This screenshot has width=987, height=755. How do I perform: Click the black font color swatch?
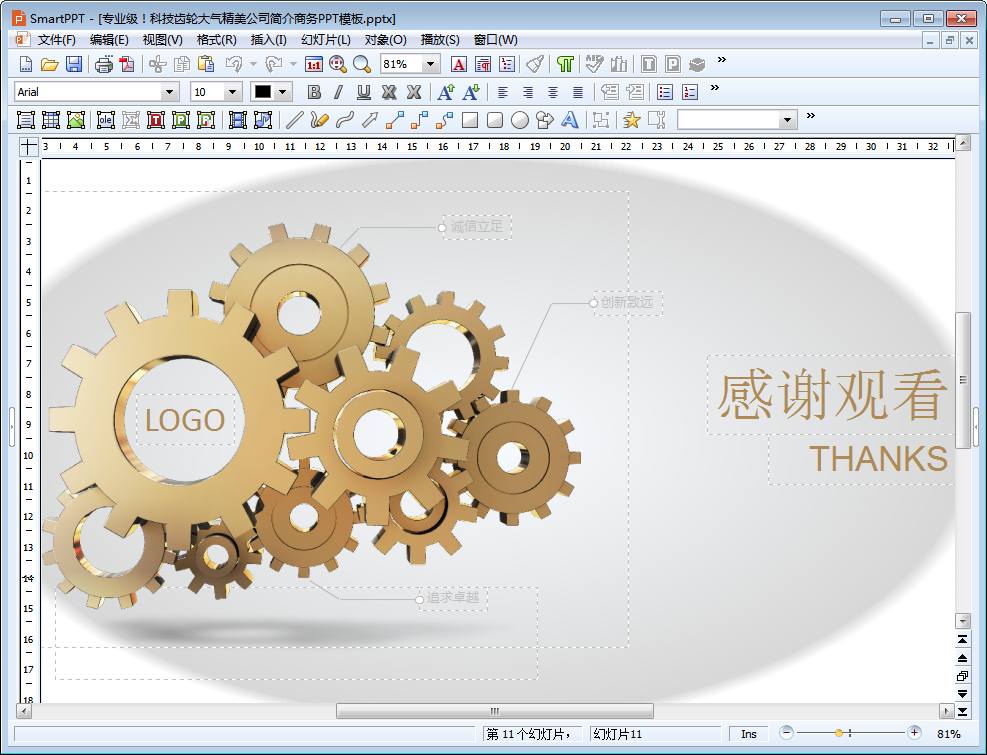(x=263, y=92)
